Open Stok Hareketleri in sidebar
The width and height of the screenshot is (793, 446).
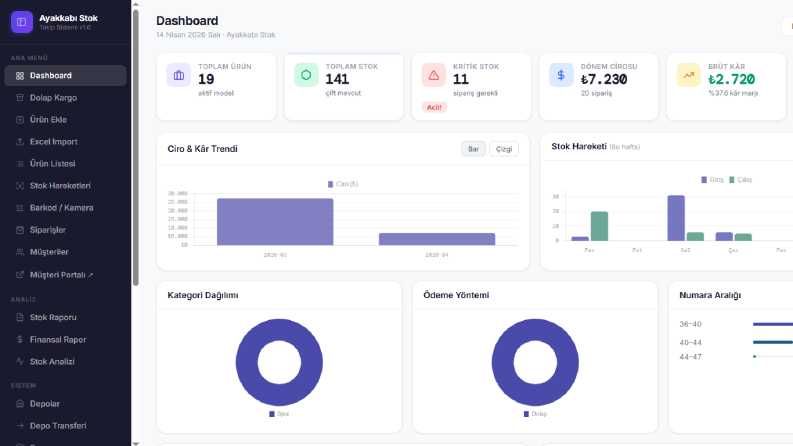click(65, 186)
